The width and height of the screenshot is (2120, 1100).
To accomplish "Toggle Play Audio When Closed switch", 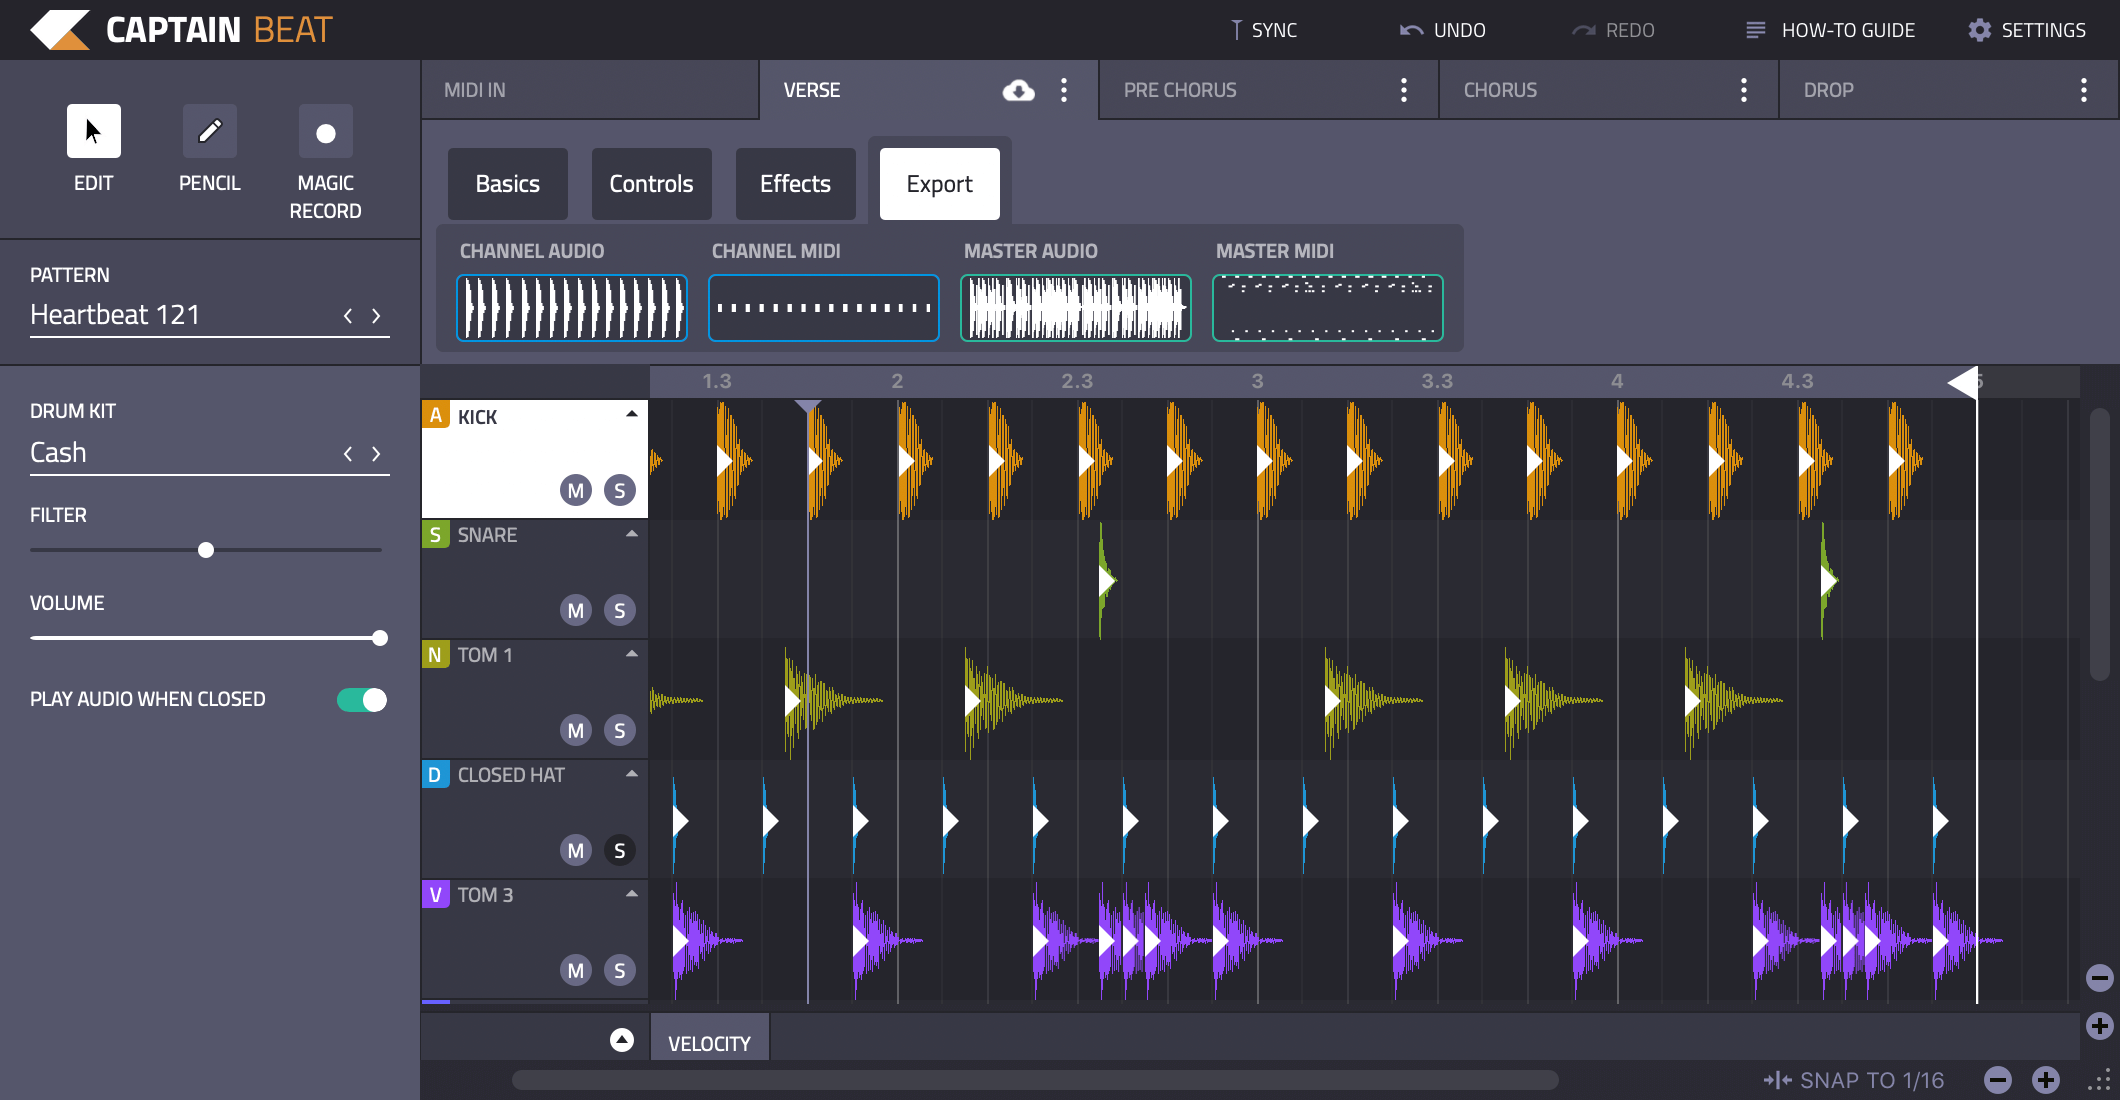I will (x=362, y=699).
